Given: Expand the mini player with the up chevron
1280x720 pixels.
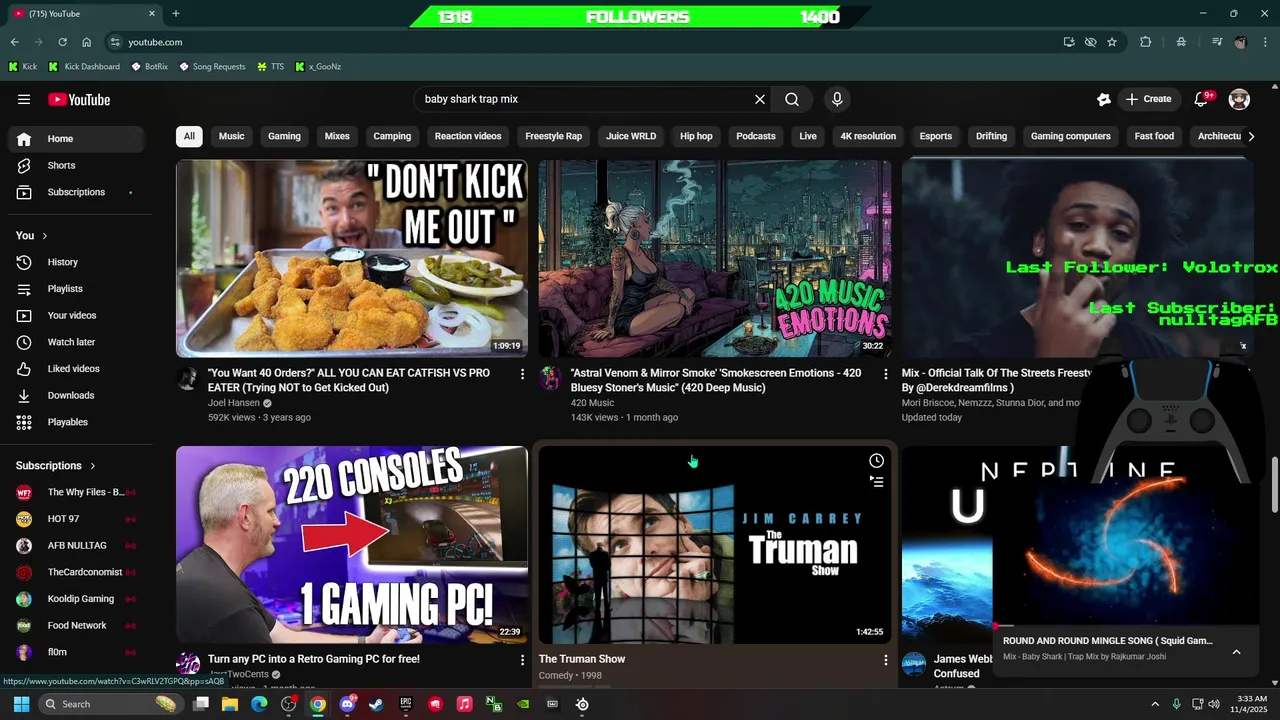Looking at the screenshot, I should pyautogui.click(x=1236, y=652).
